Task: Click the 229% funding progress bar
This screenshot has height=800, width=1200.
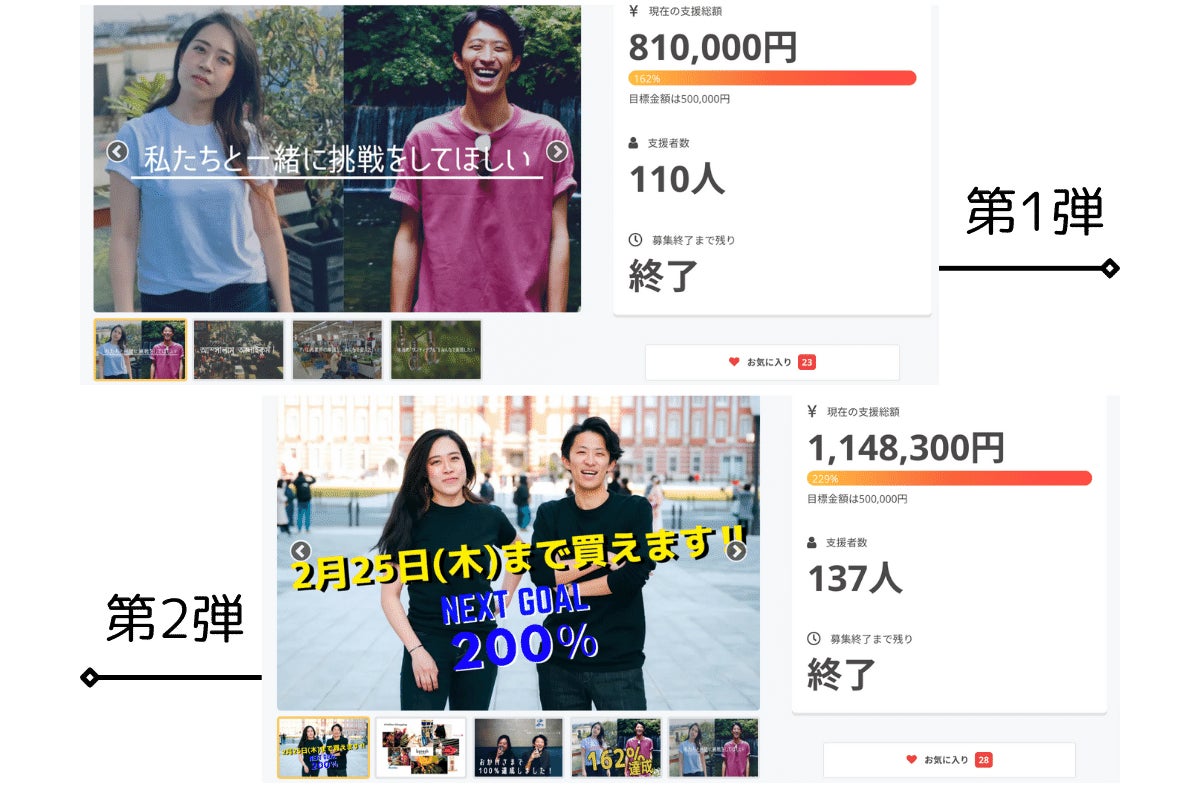Action: [x=949, y=478]
